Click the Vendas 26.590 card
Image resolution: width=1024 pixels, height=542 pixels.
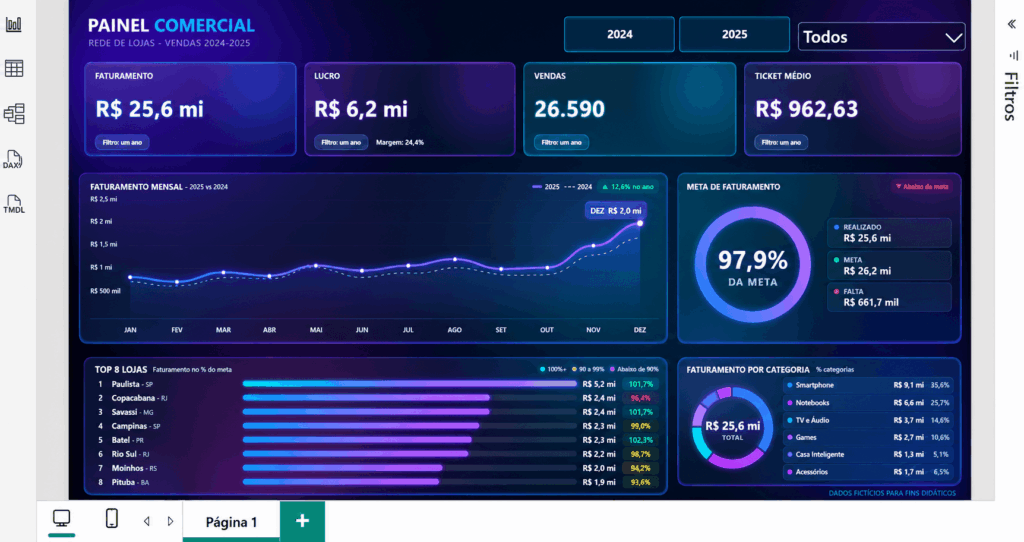630,109
